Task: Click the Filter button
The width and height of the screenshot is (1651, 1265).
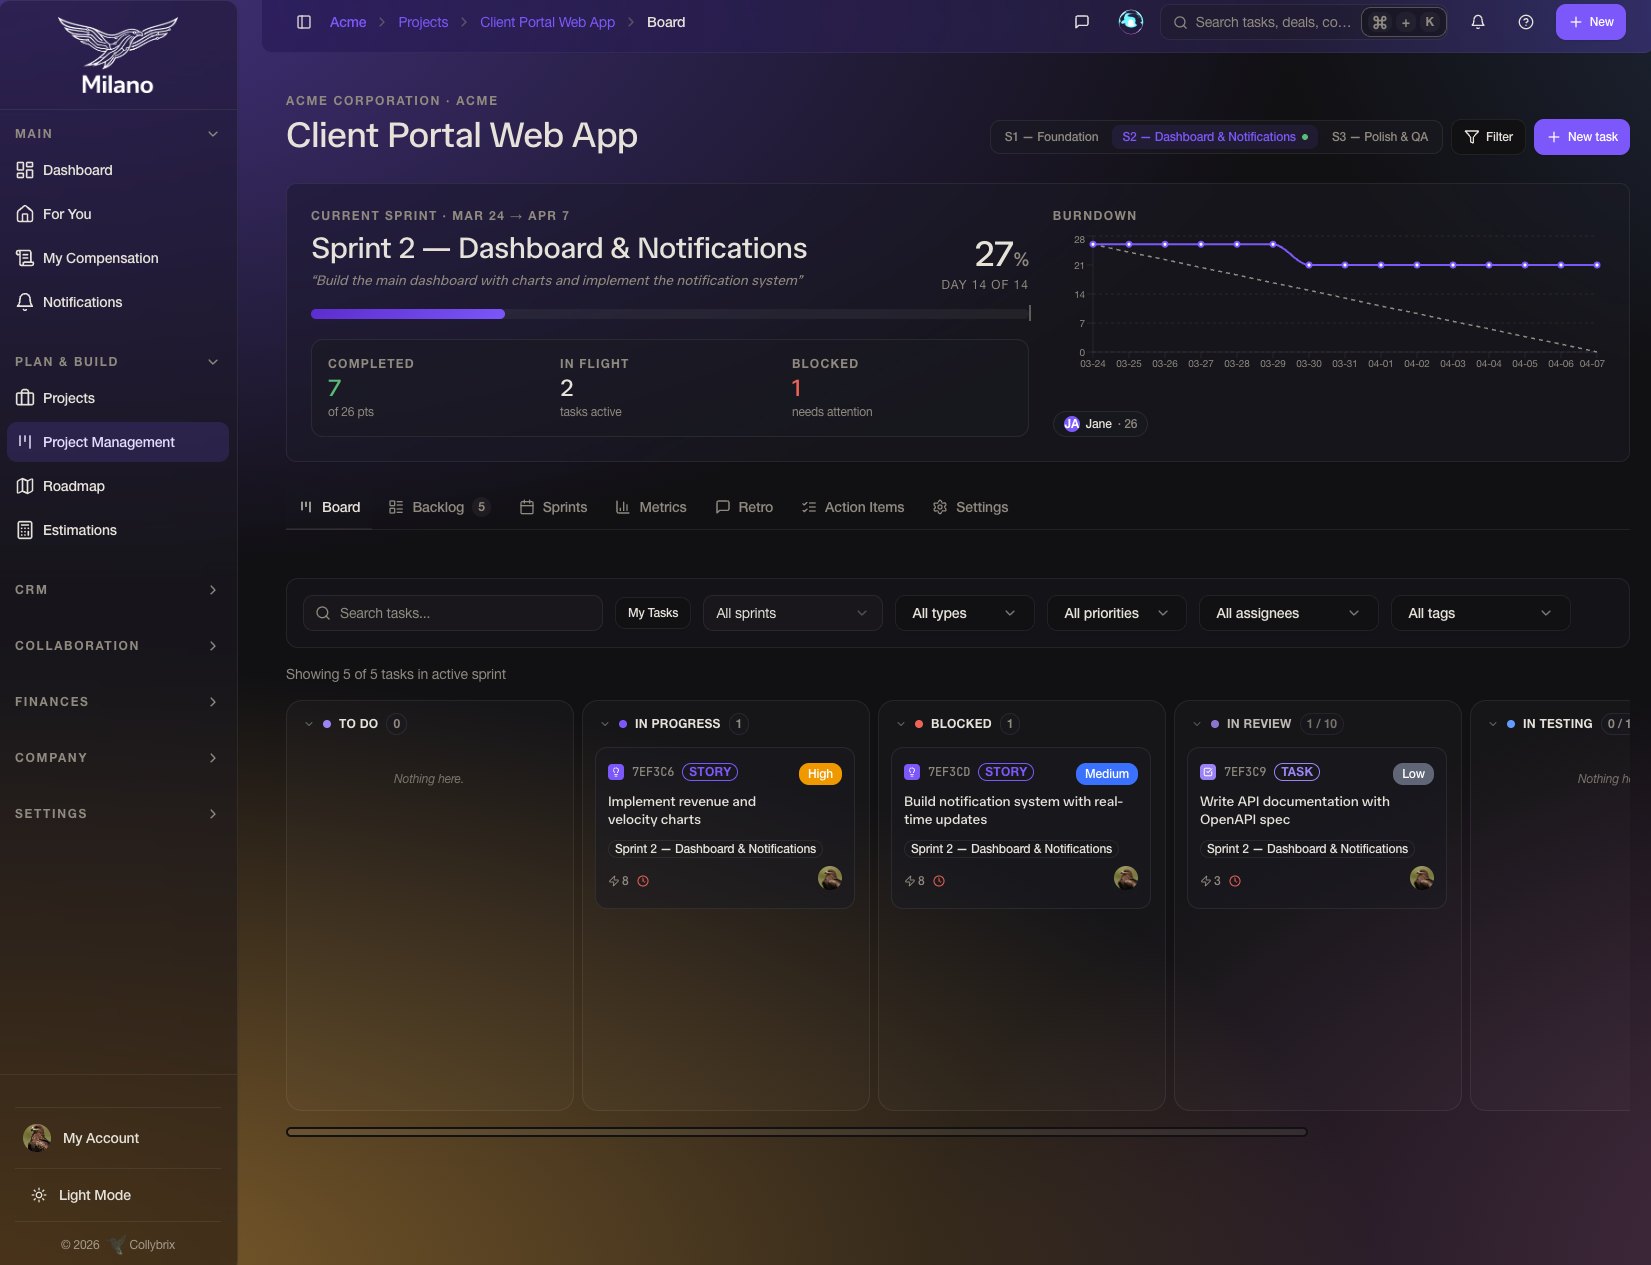Action: tap(1488, 137)
